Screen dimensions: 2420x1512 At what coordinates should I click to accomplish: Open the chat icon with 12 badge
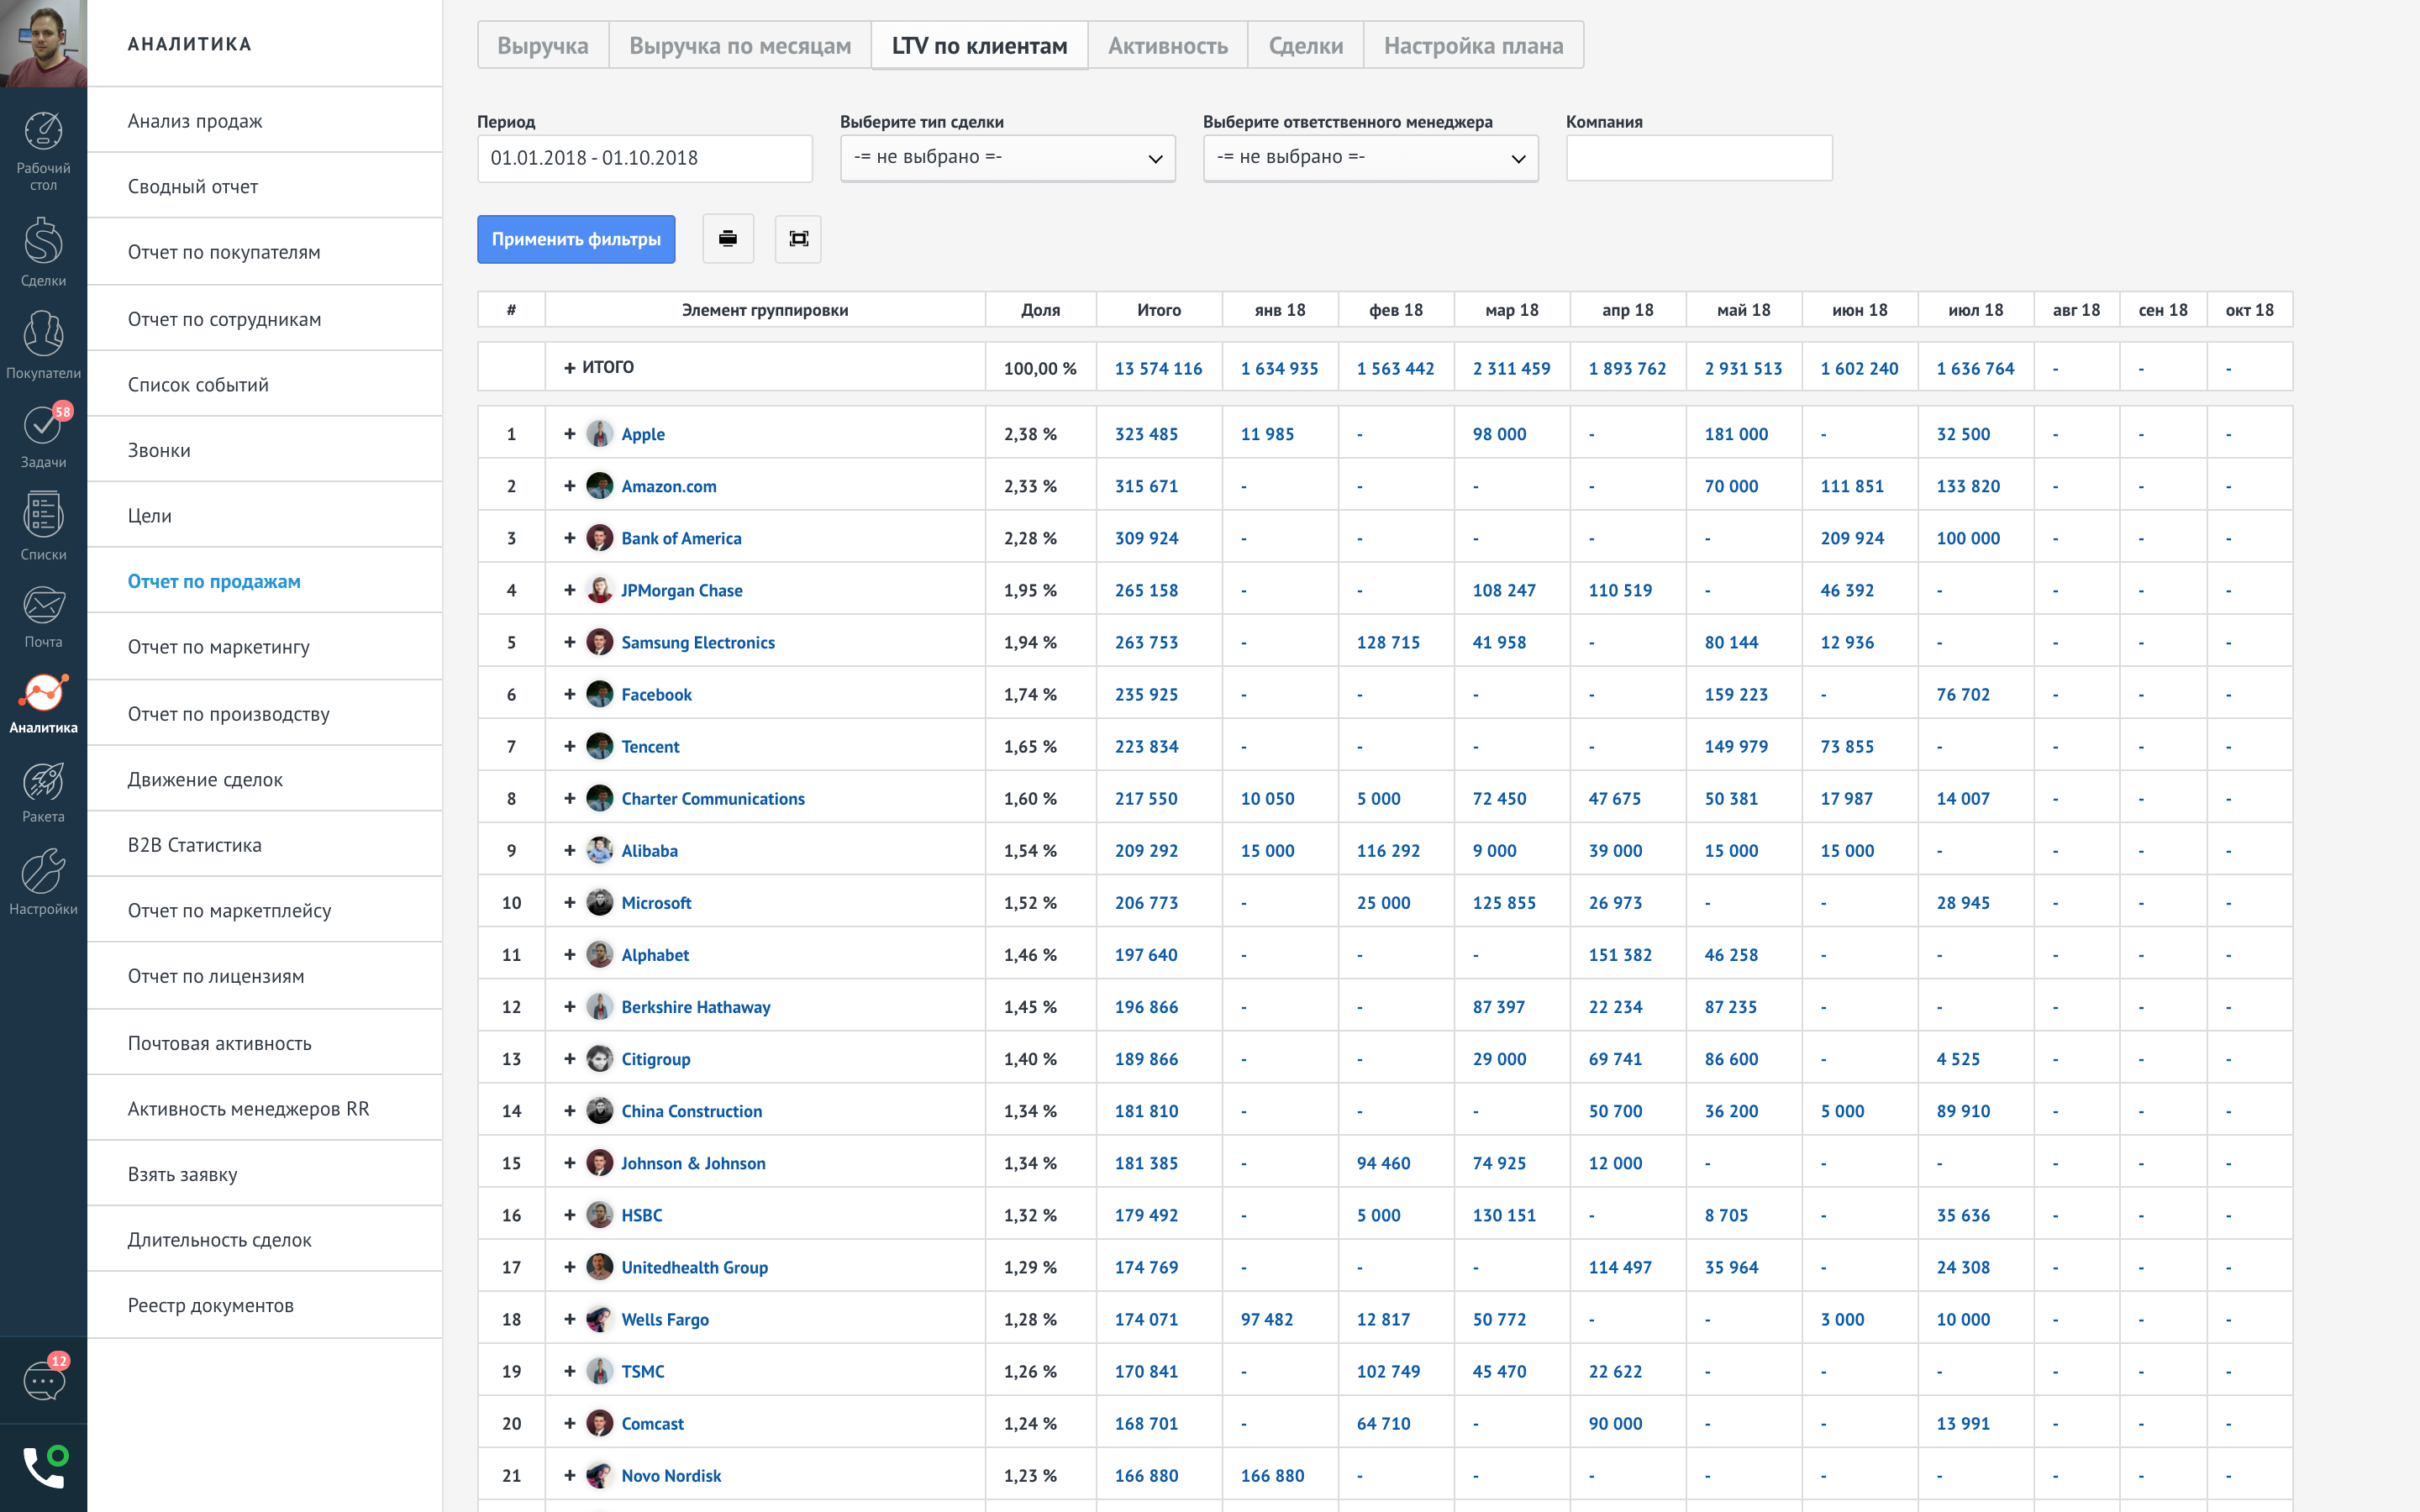point(44,1380)
